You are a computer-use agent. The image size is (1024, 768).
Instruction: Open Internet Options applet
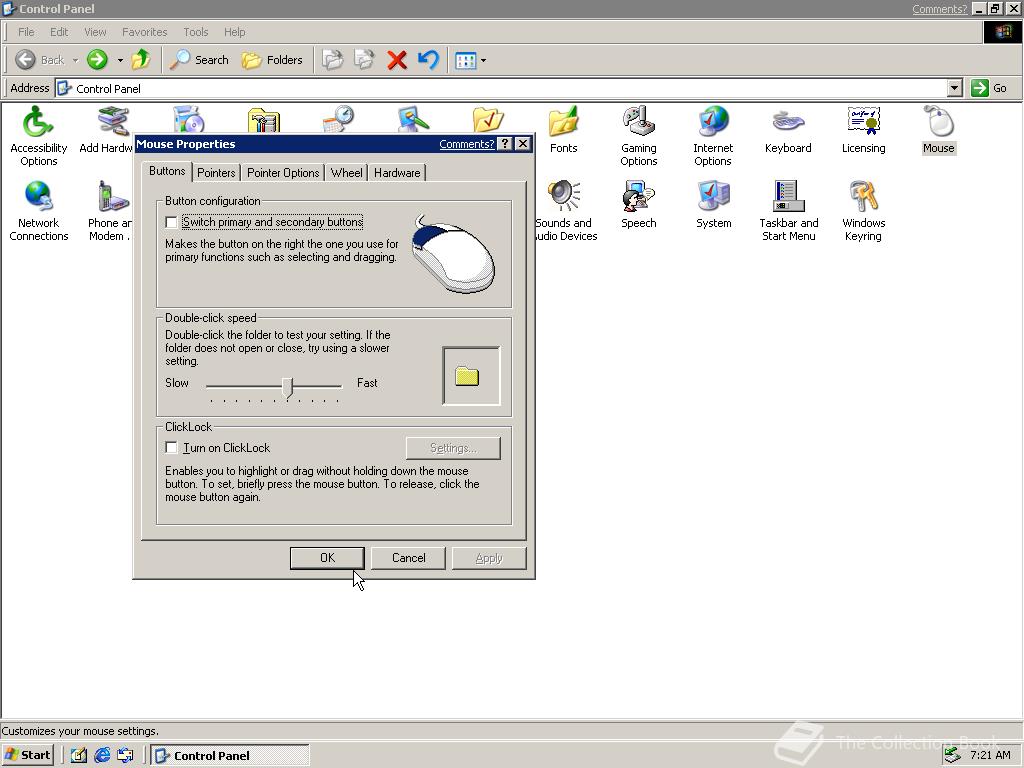(712, 136)
